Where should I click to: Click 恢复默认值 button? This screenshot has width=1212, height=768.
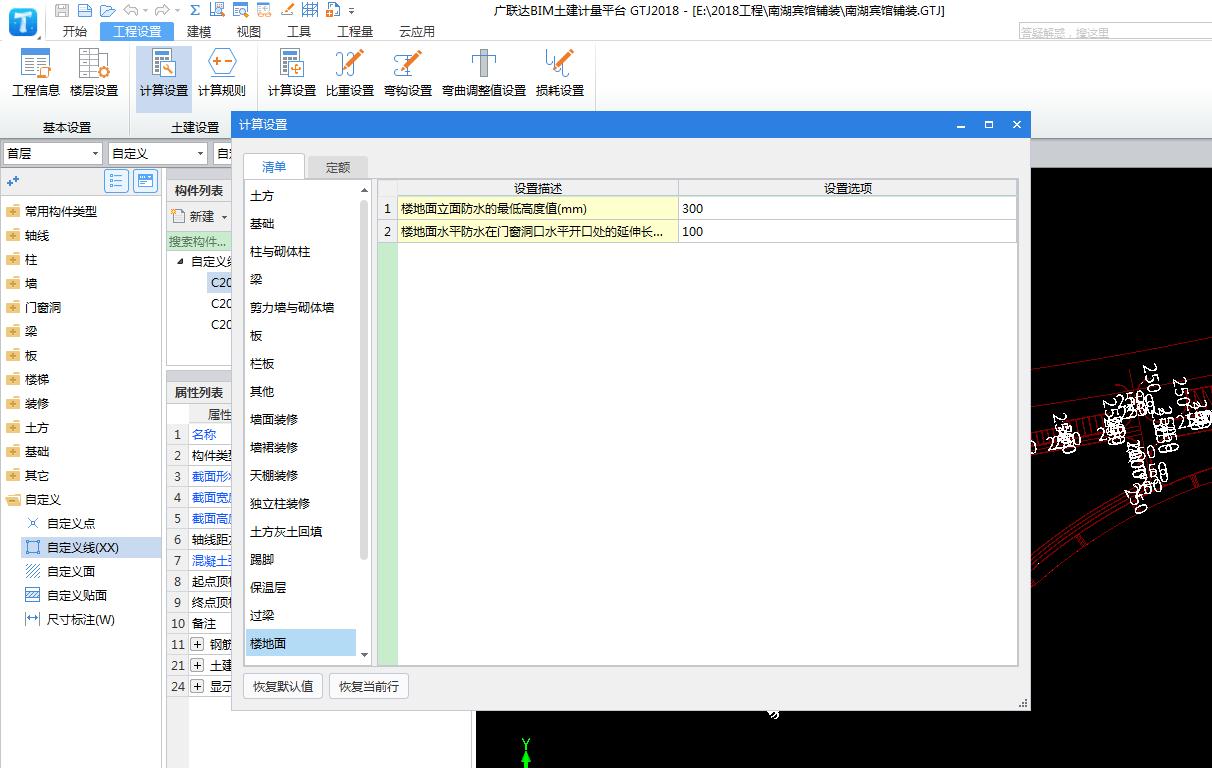click(283, 686)
